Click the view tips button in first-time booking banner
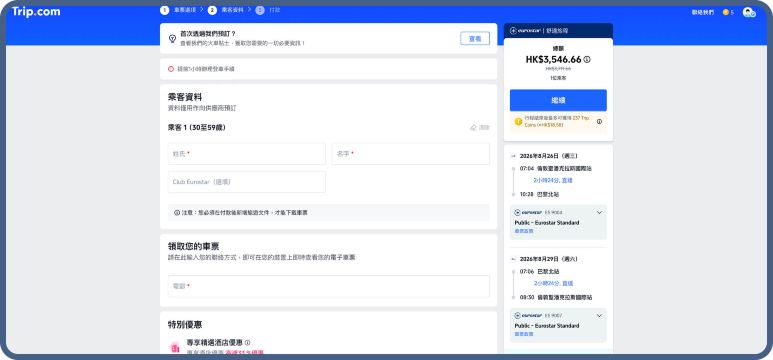 pos(475,38)
